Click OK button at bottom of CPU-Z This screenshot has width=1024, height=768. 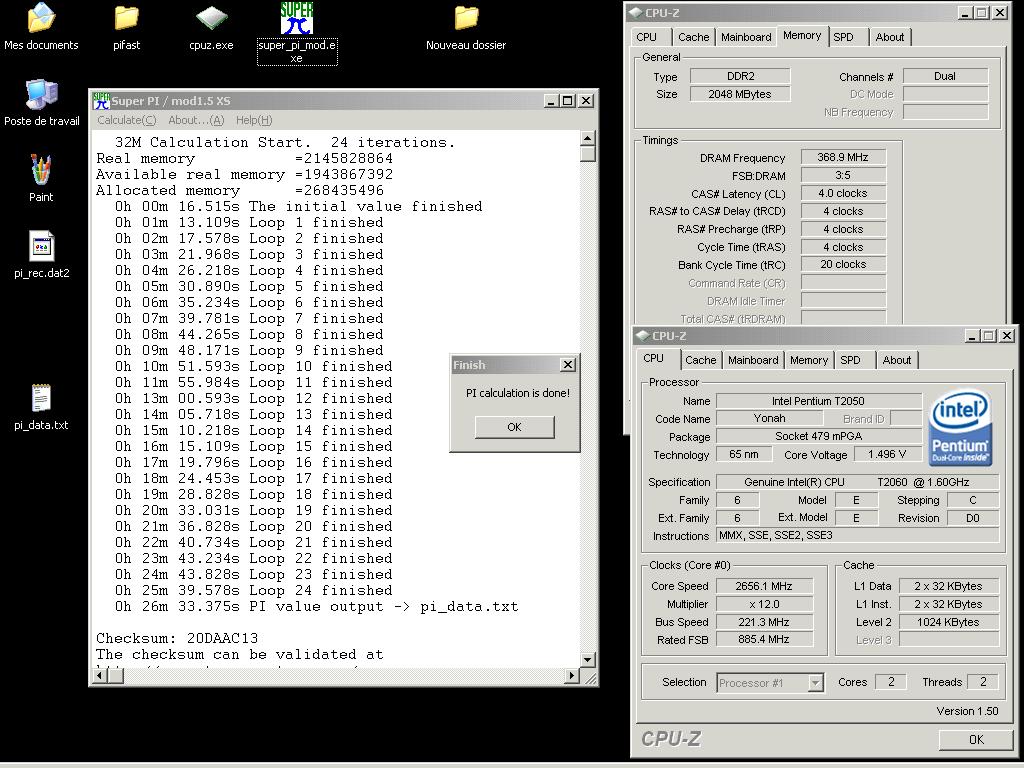(x=976, y=739)
